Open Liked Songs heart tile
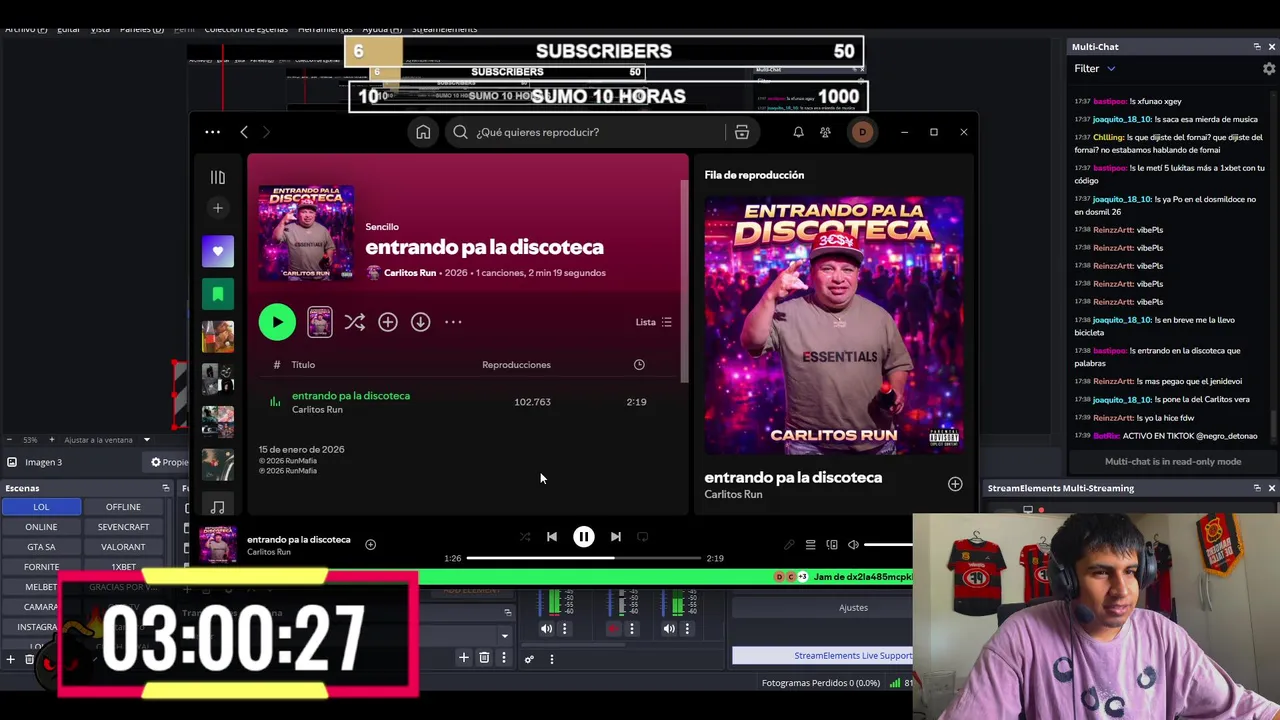The height and width of the screenshot is (720, 1280). pyautogui.click(x=217, y=251)
